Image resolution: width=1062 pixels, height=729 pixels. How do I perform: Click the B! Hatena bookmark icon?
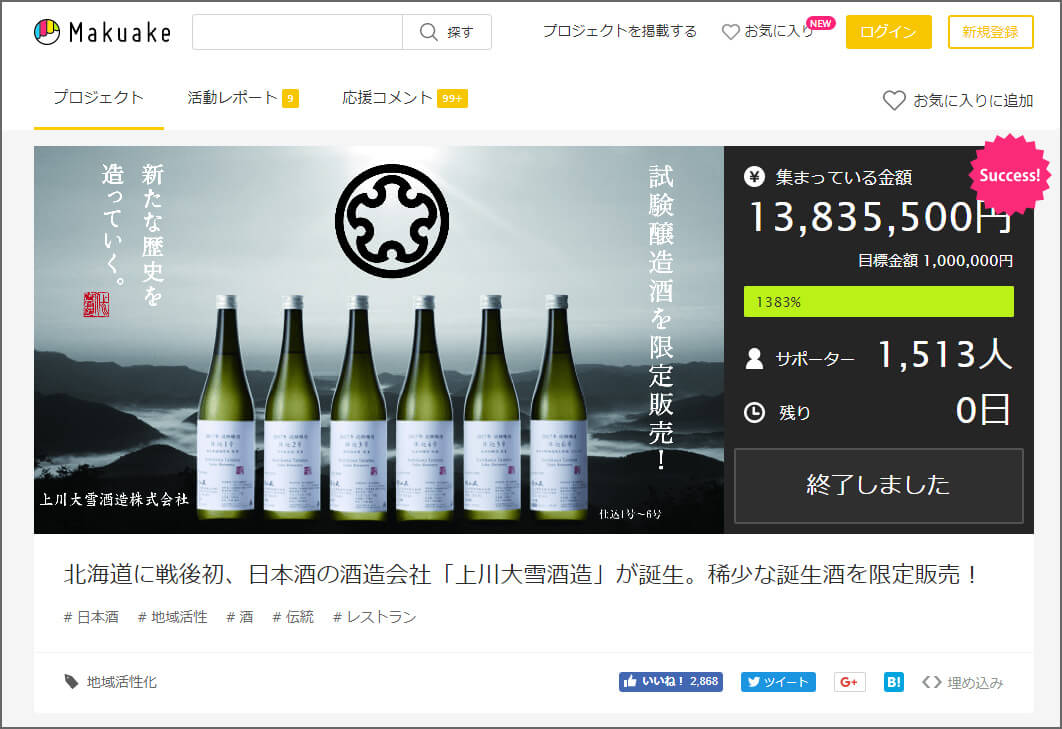[893, 682]
